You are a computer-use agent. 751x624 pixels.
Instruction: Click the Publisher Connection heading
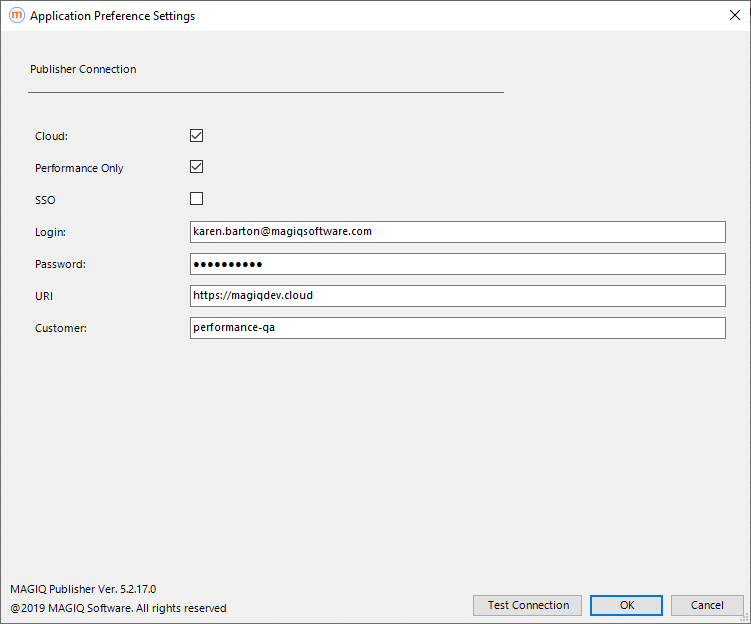[x=83, y=69]
